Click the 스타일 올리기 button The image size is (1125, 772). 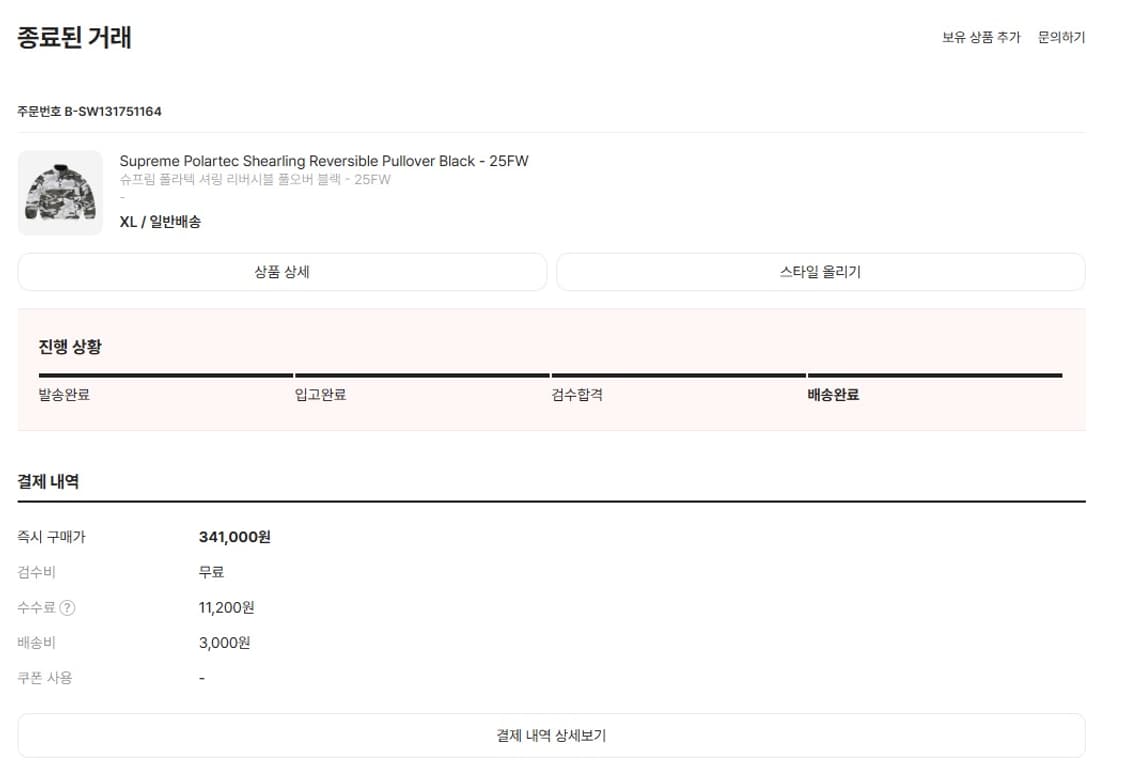(x=820, y=272)
